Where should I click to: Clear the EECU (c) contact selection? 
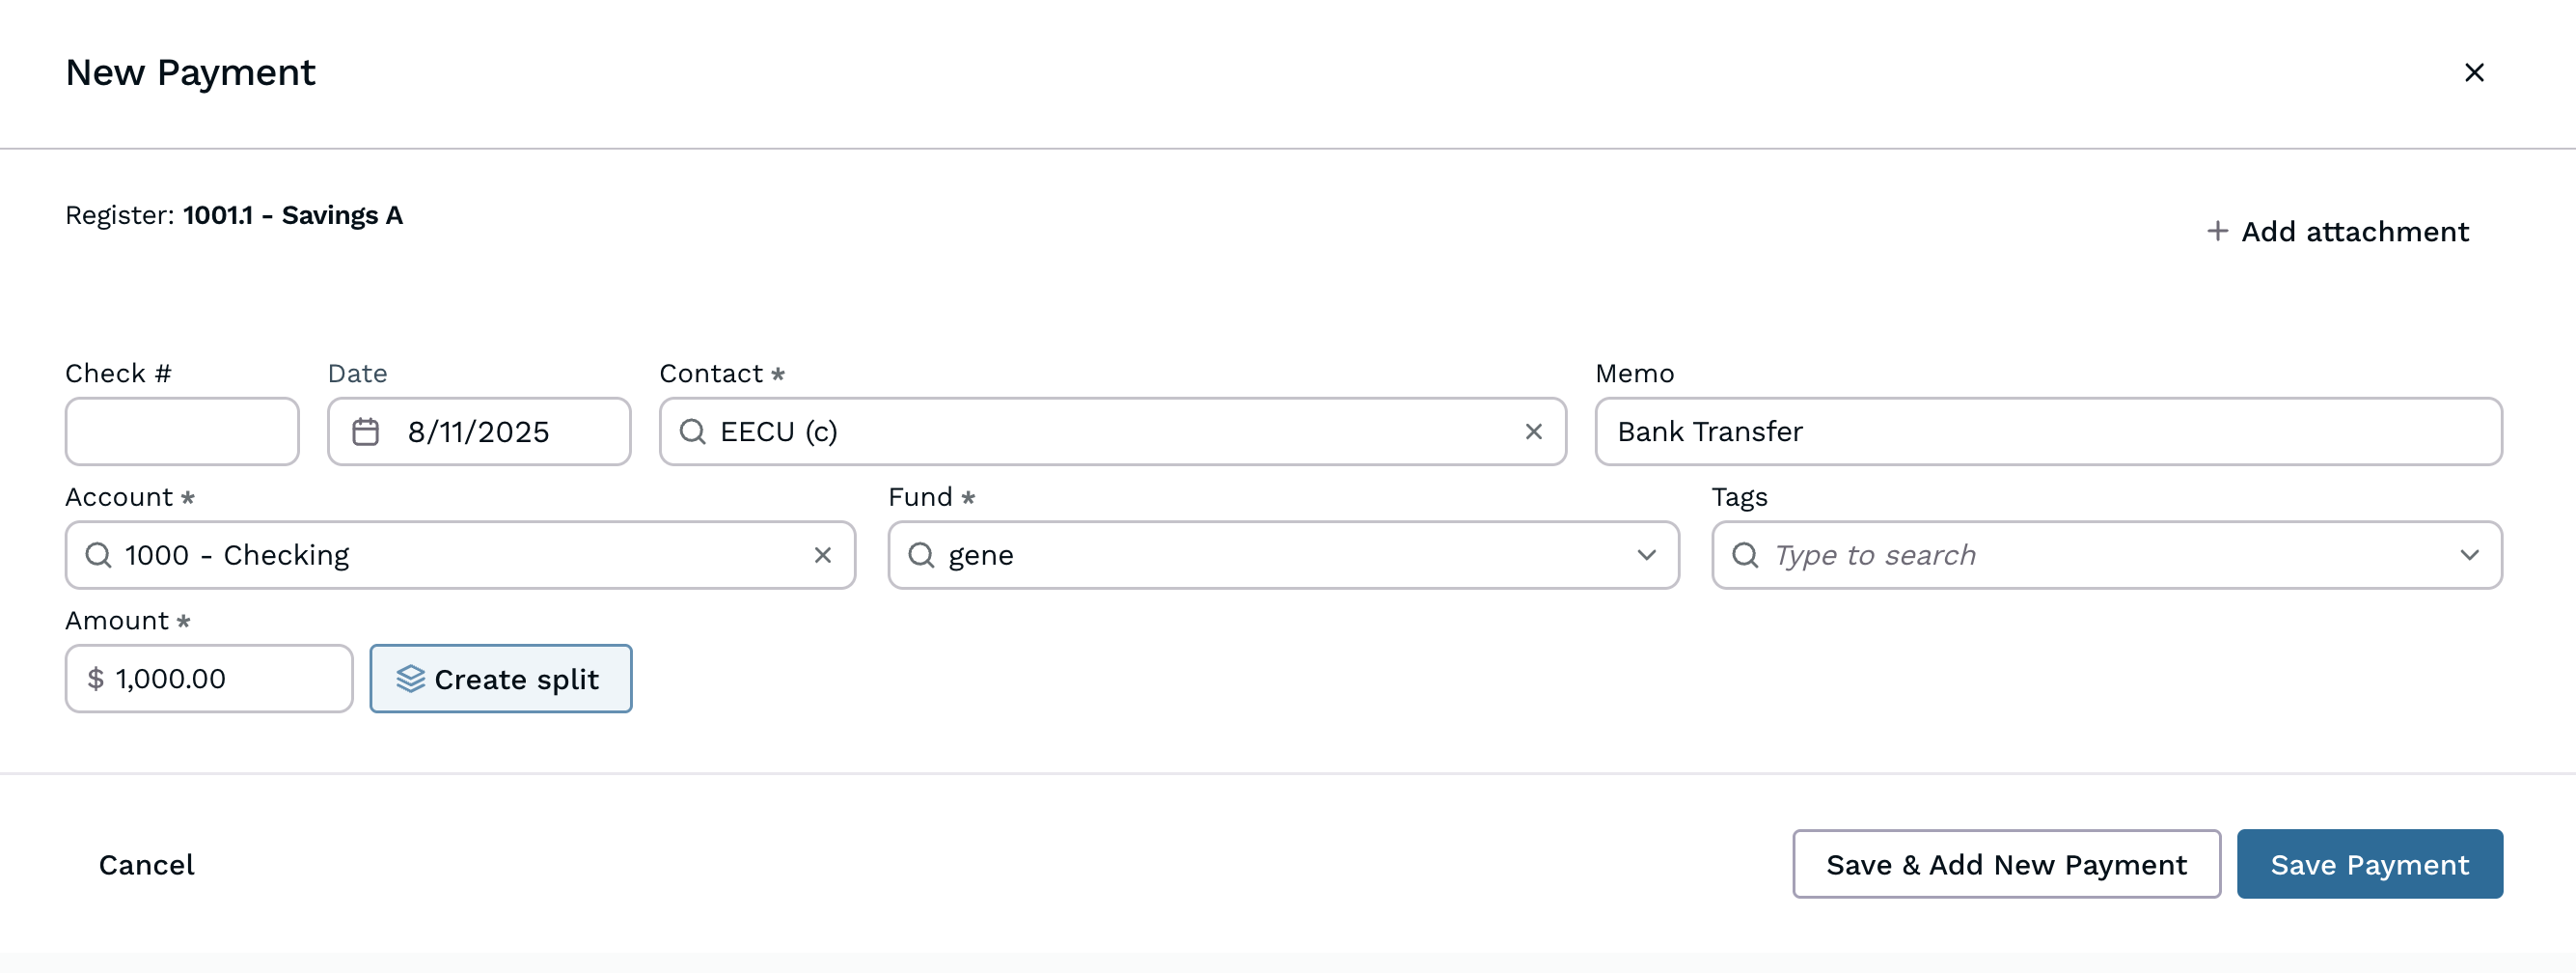point(1533,432)
